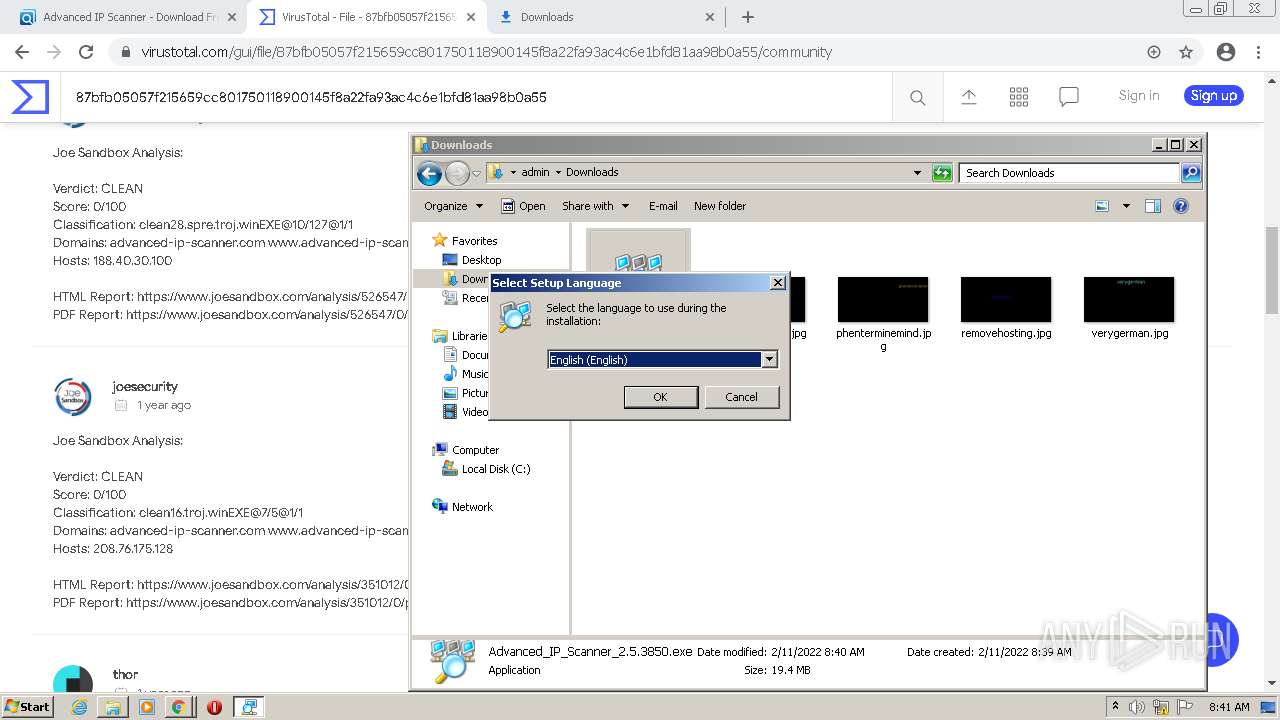Viewport: 1280px width, 720px height.
Task: Click the Search Downloads magnifier icon
Action: coord(1190,173)
